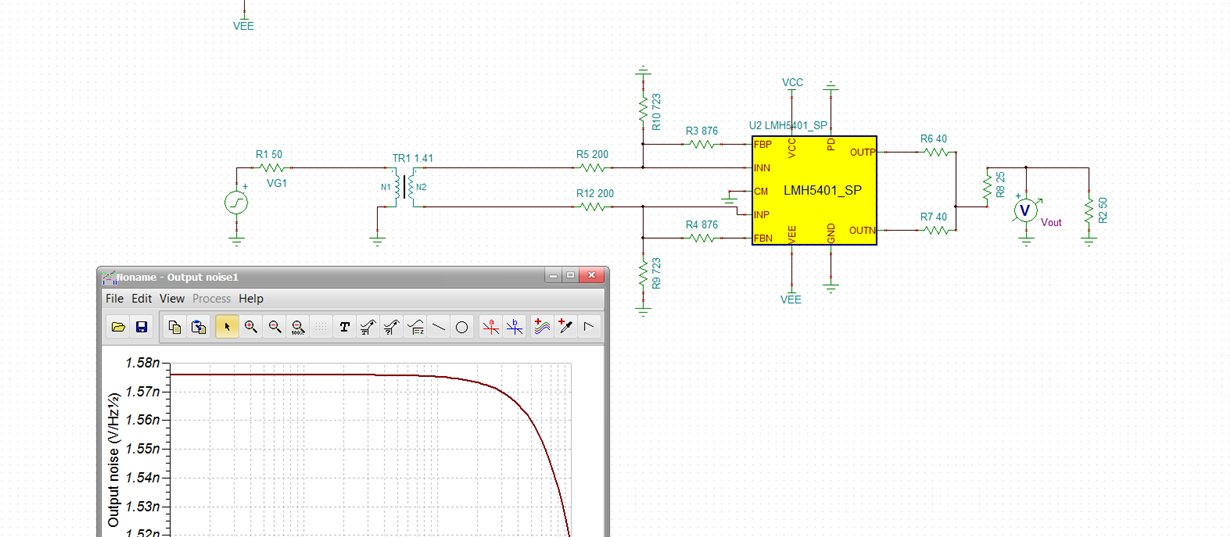Click resistor label R2 50
Viewport: 1230px width, 537px height.
(1103, 211)
